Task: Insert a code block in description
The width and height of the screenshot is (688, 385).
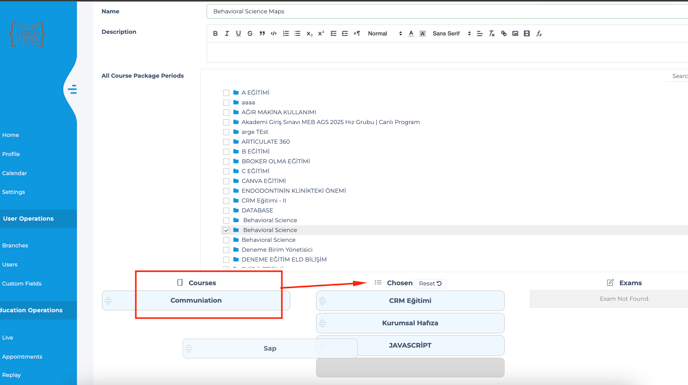Action: (274, 33)
